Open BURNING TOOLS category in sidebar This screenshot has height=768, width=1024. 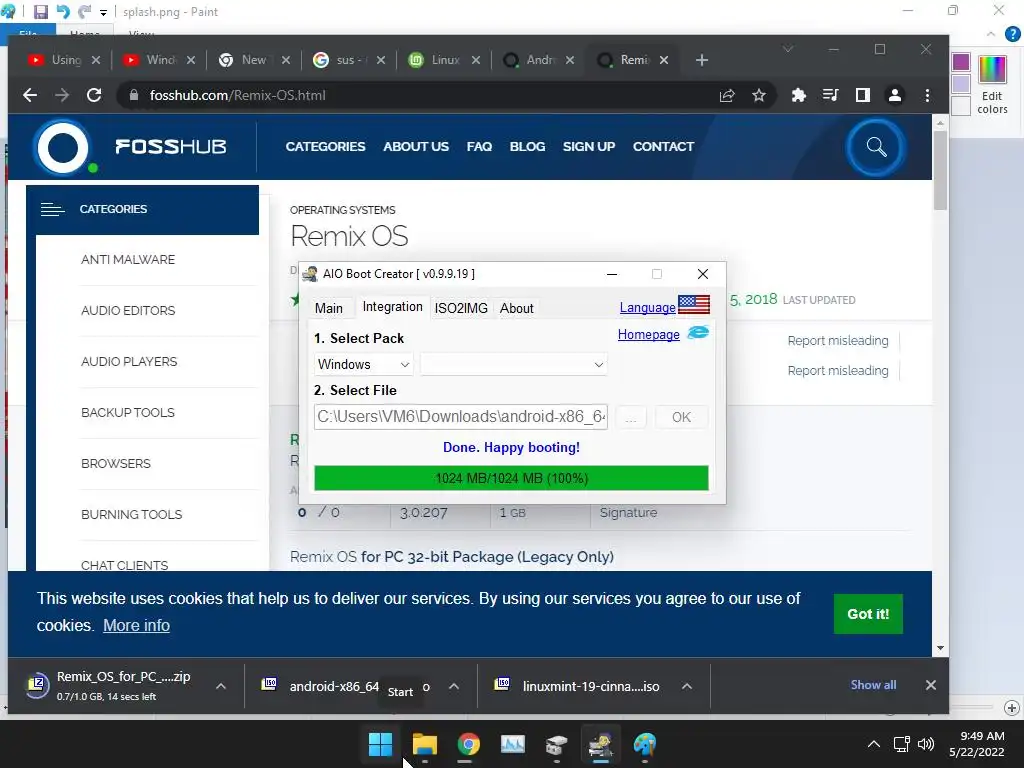pyautogui.click(x=131, y=515)
